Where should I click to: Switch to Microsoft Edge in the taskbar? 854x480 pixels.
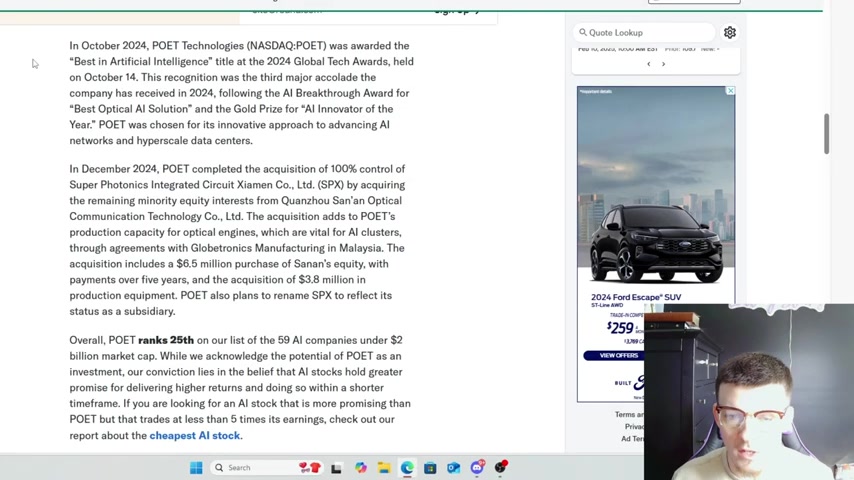tap(407, 467)
